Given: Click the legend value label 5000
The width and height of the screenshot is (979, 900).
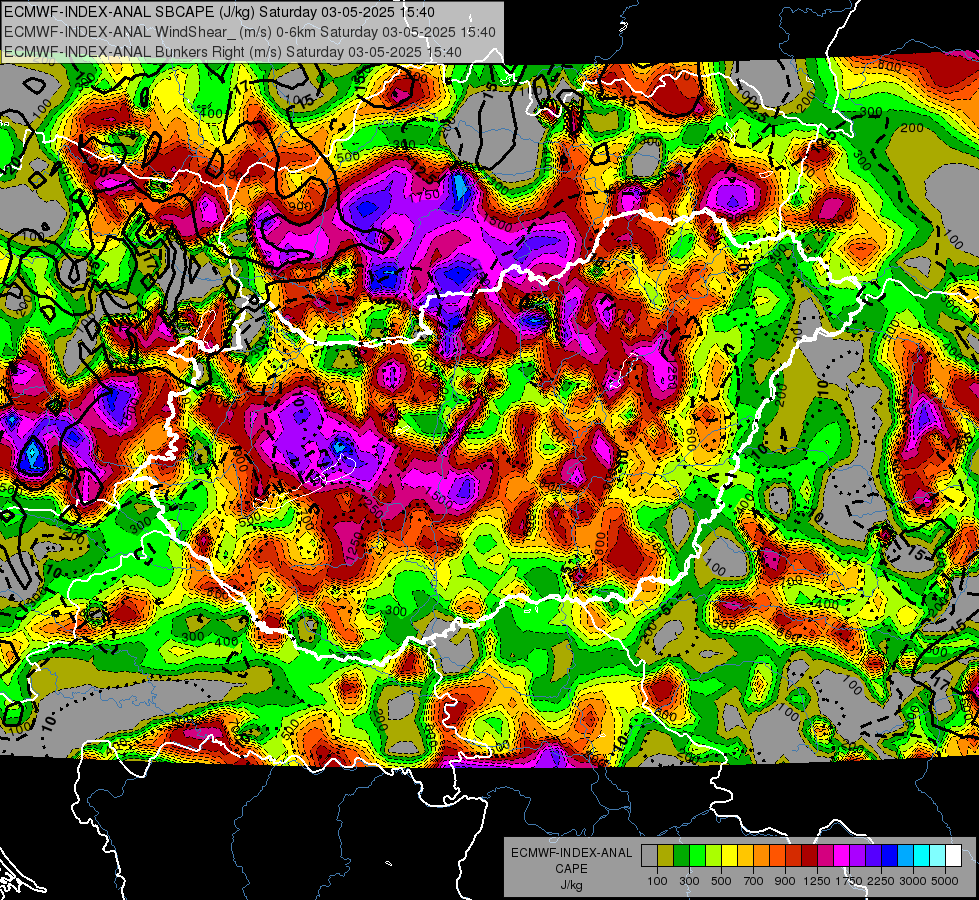Looking at the screenshot, I should pyautogui.click(x=945, y=881).
